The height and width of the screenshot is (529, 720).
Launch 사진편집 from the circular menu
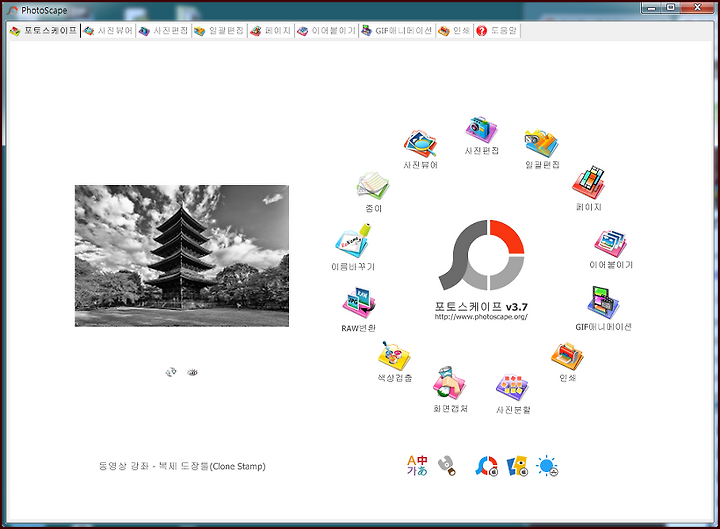tap(481, 129)
